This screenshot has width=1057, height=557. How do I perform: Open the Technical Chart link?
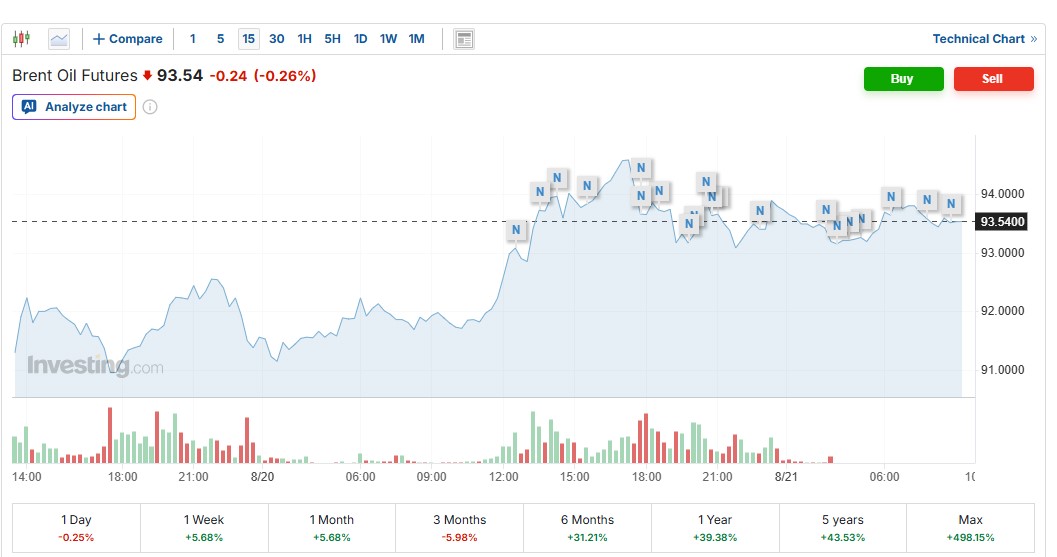[x=984, y=39]
